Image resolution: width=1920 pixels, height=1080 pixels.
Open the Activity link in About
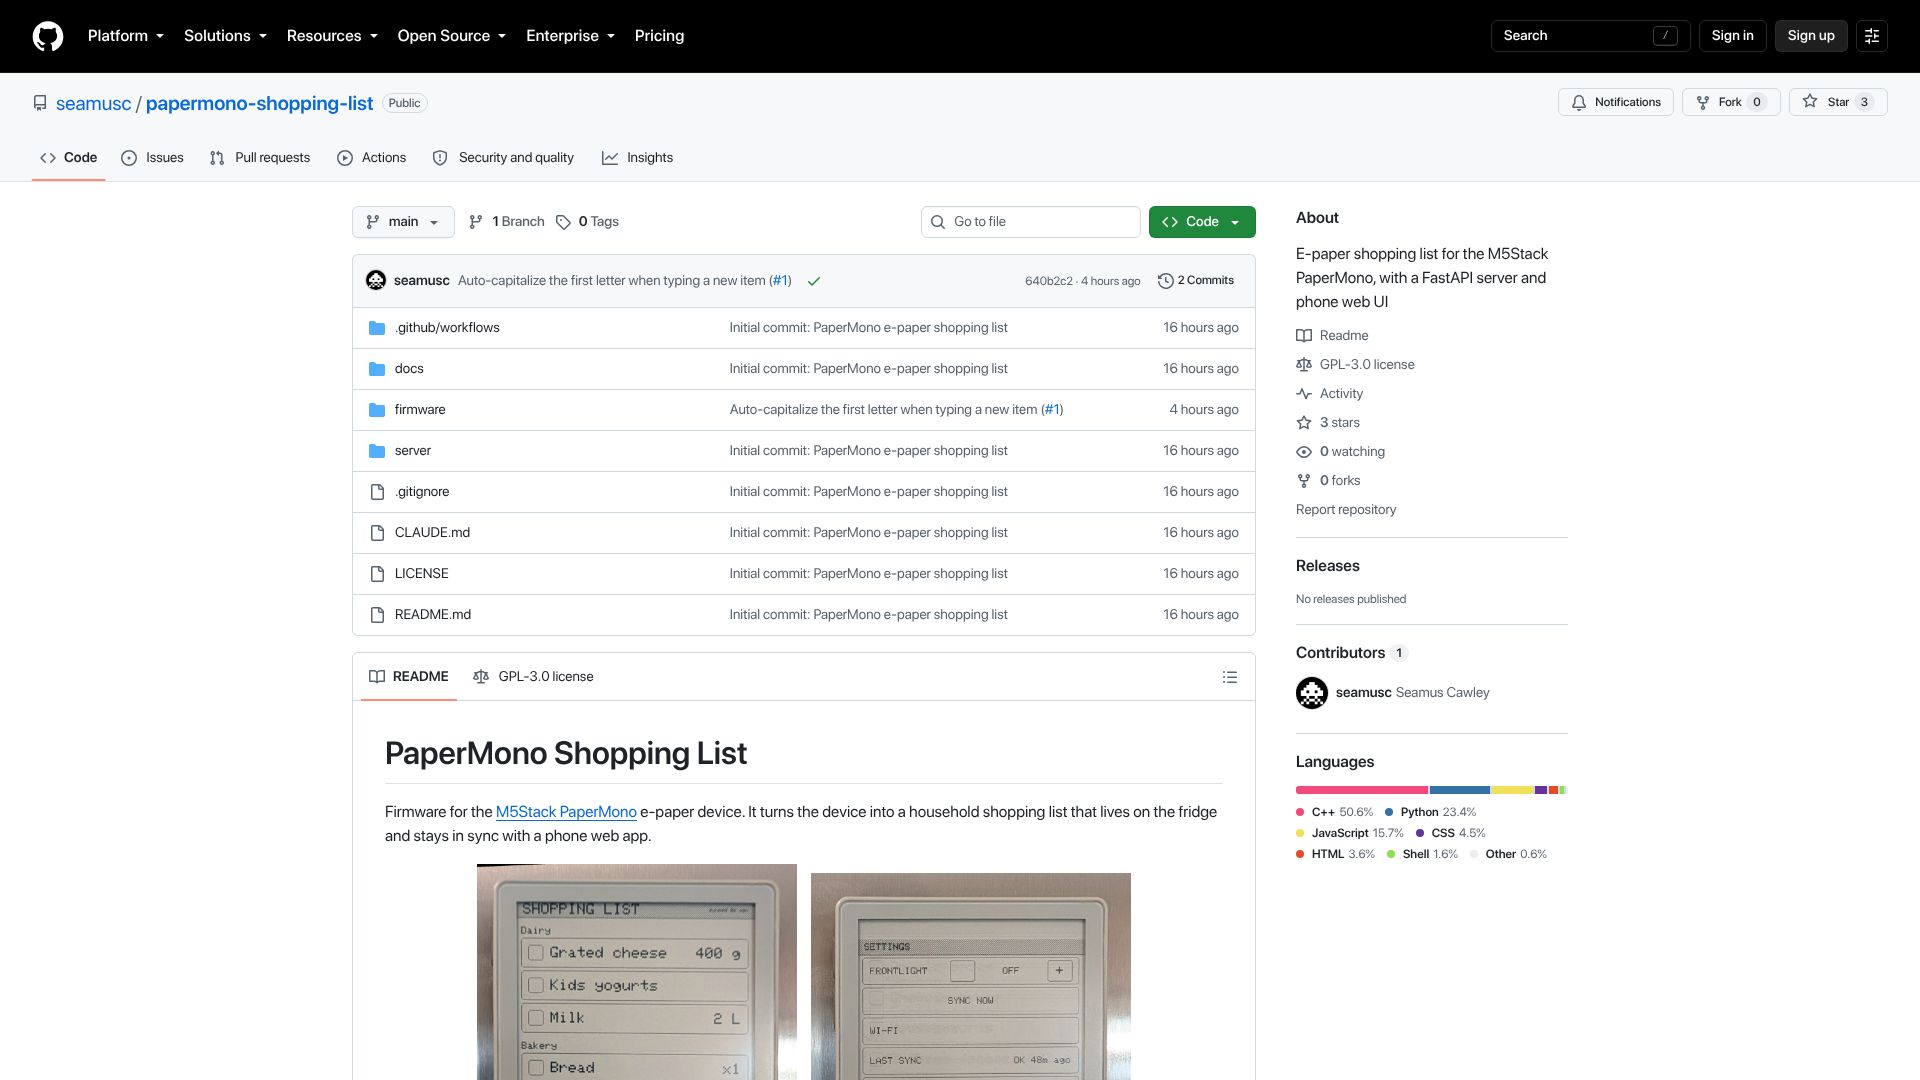(x=1330, y=394)
